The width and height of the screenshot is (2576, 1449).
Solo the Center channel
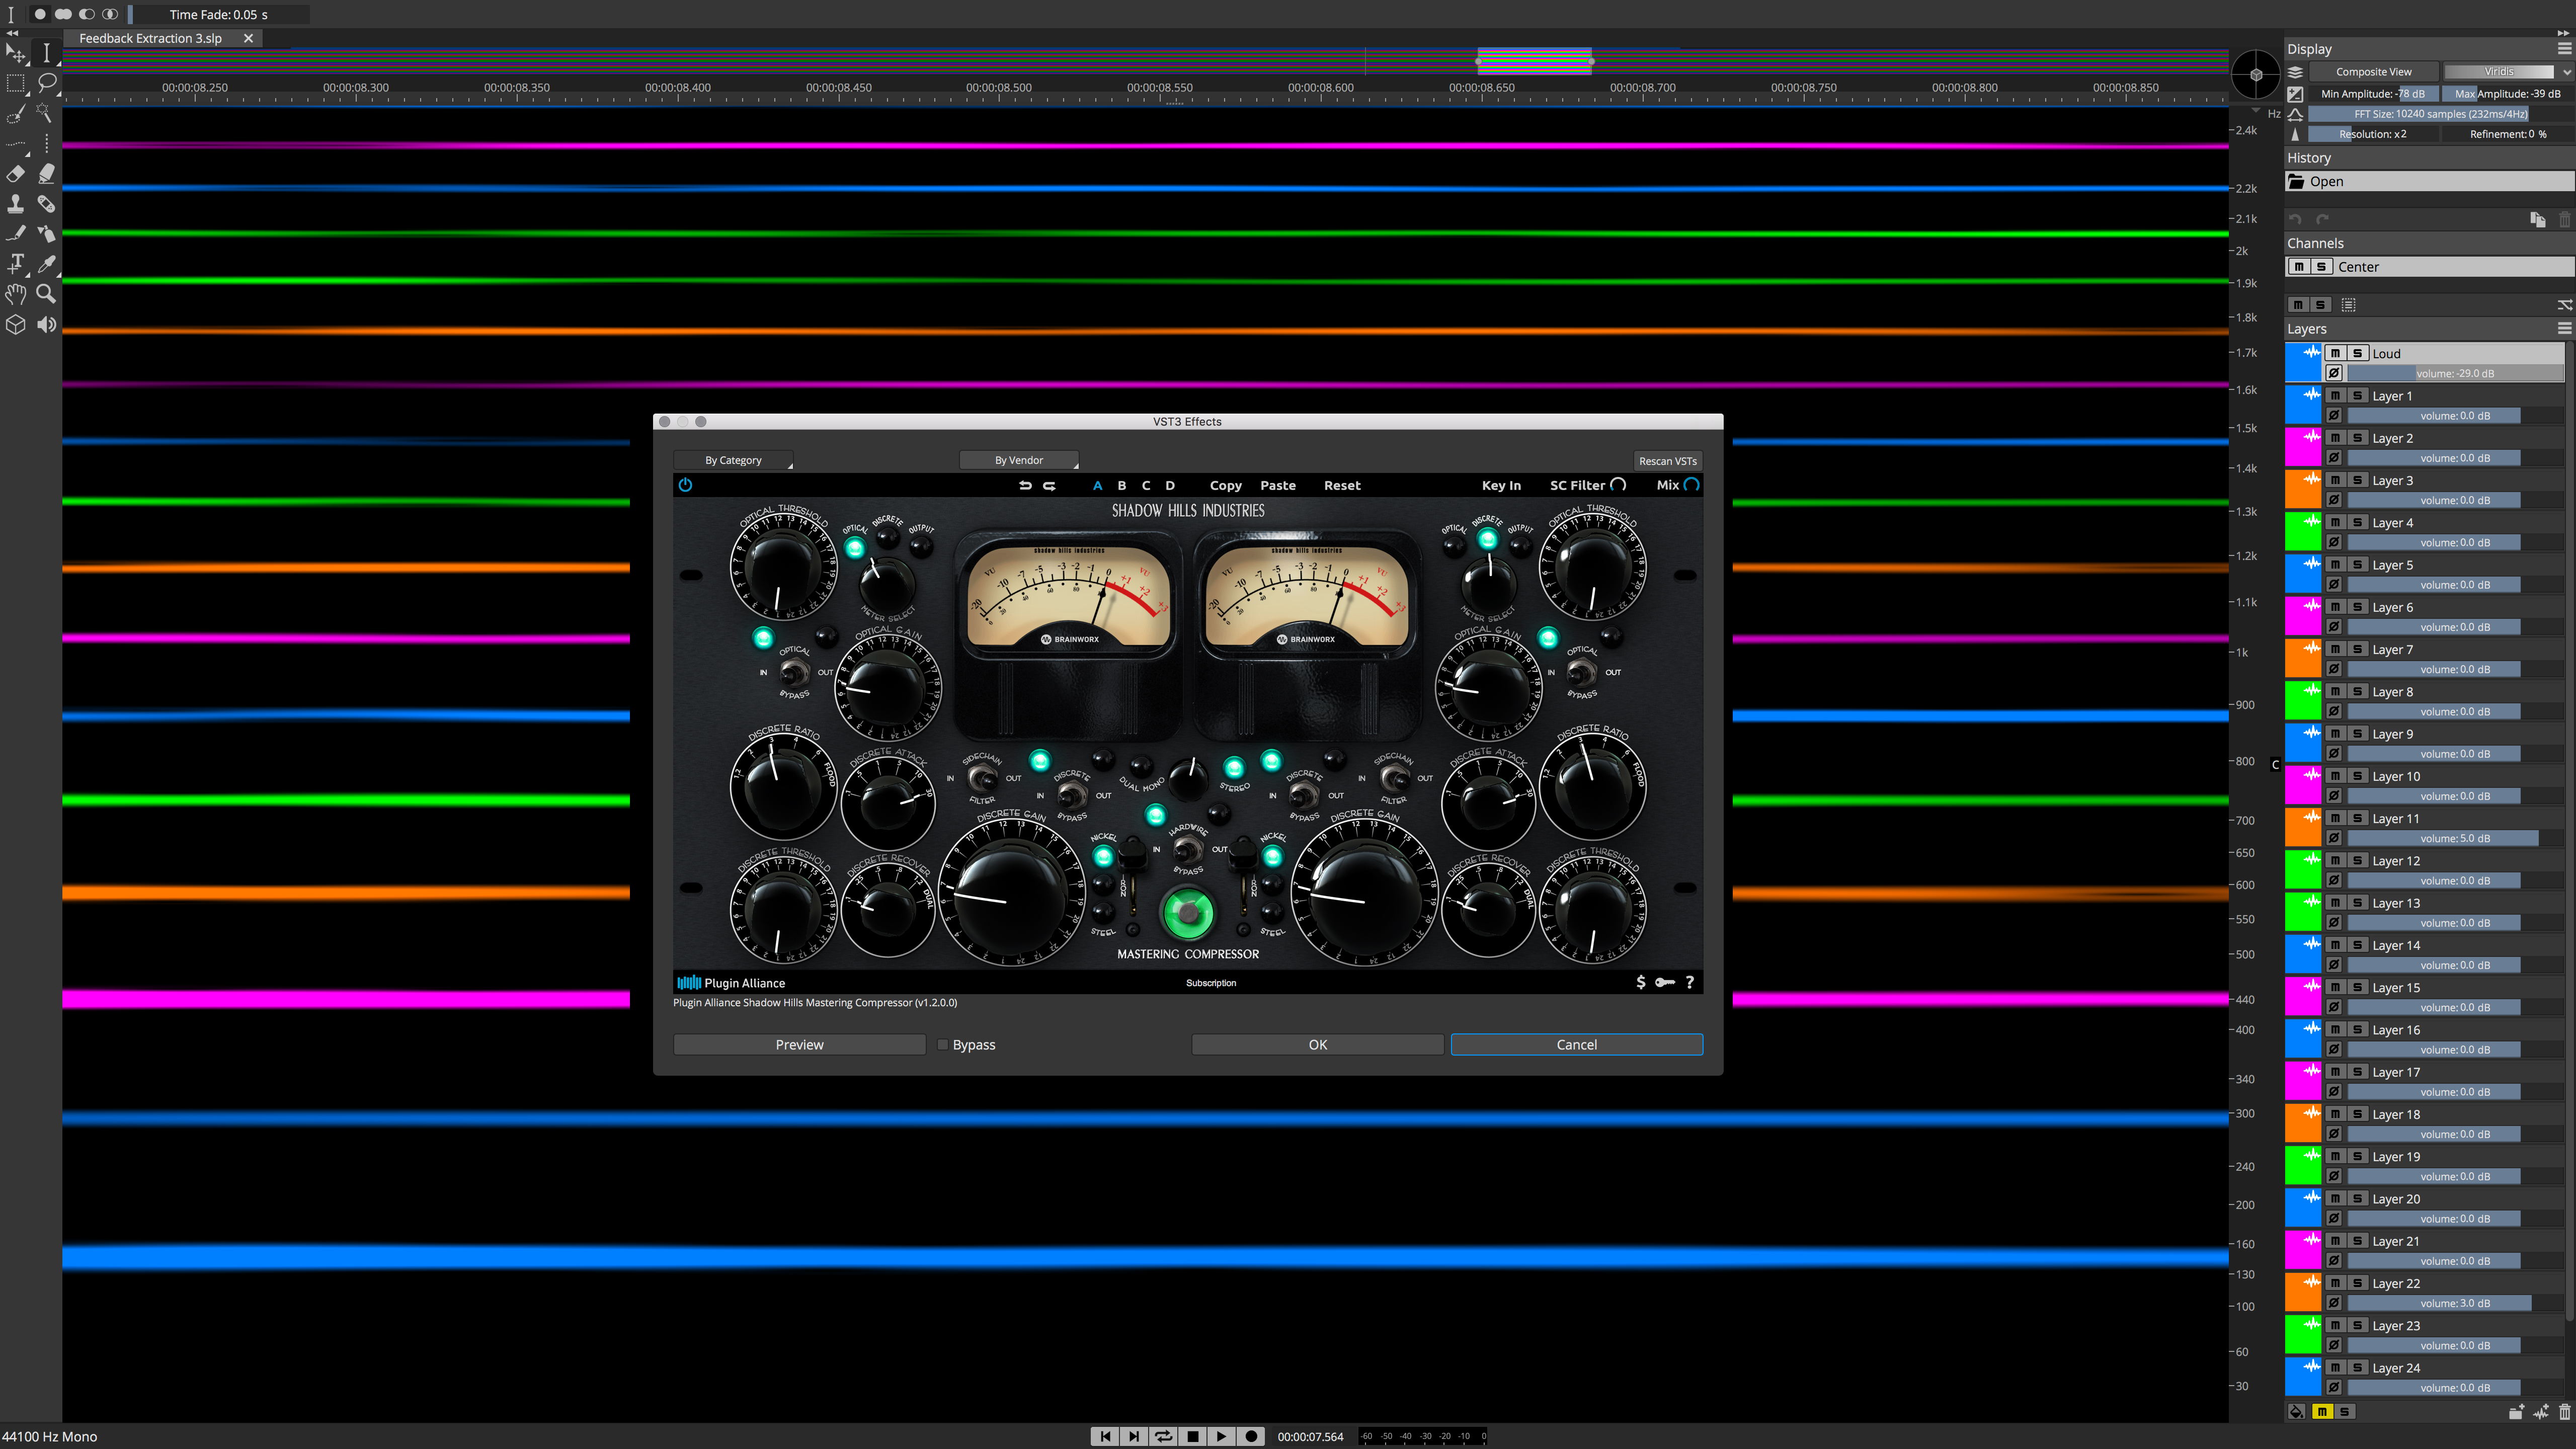click(x=2320, y=266)
